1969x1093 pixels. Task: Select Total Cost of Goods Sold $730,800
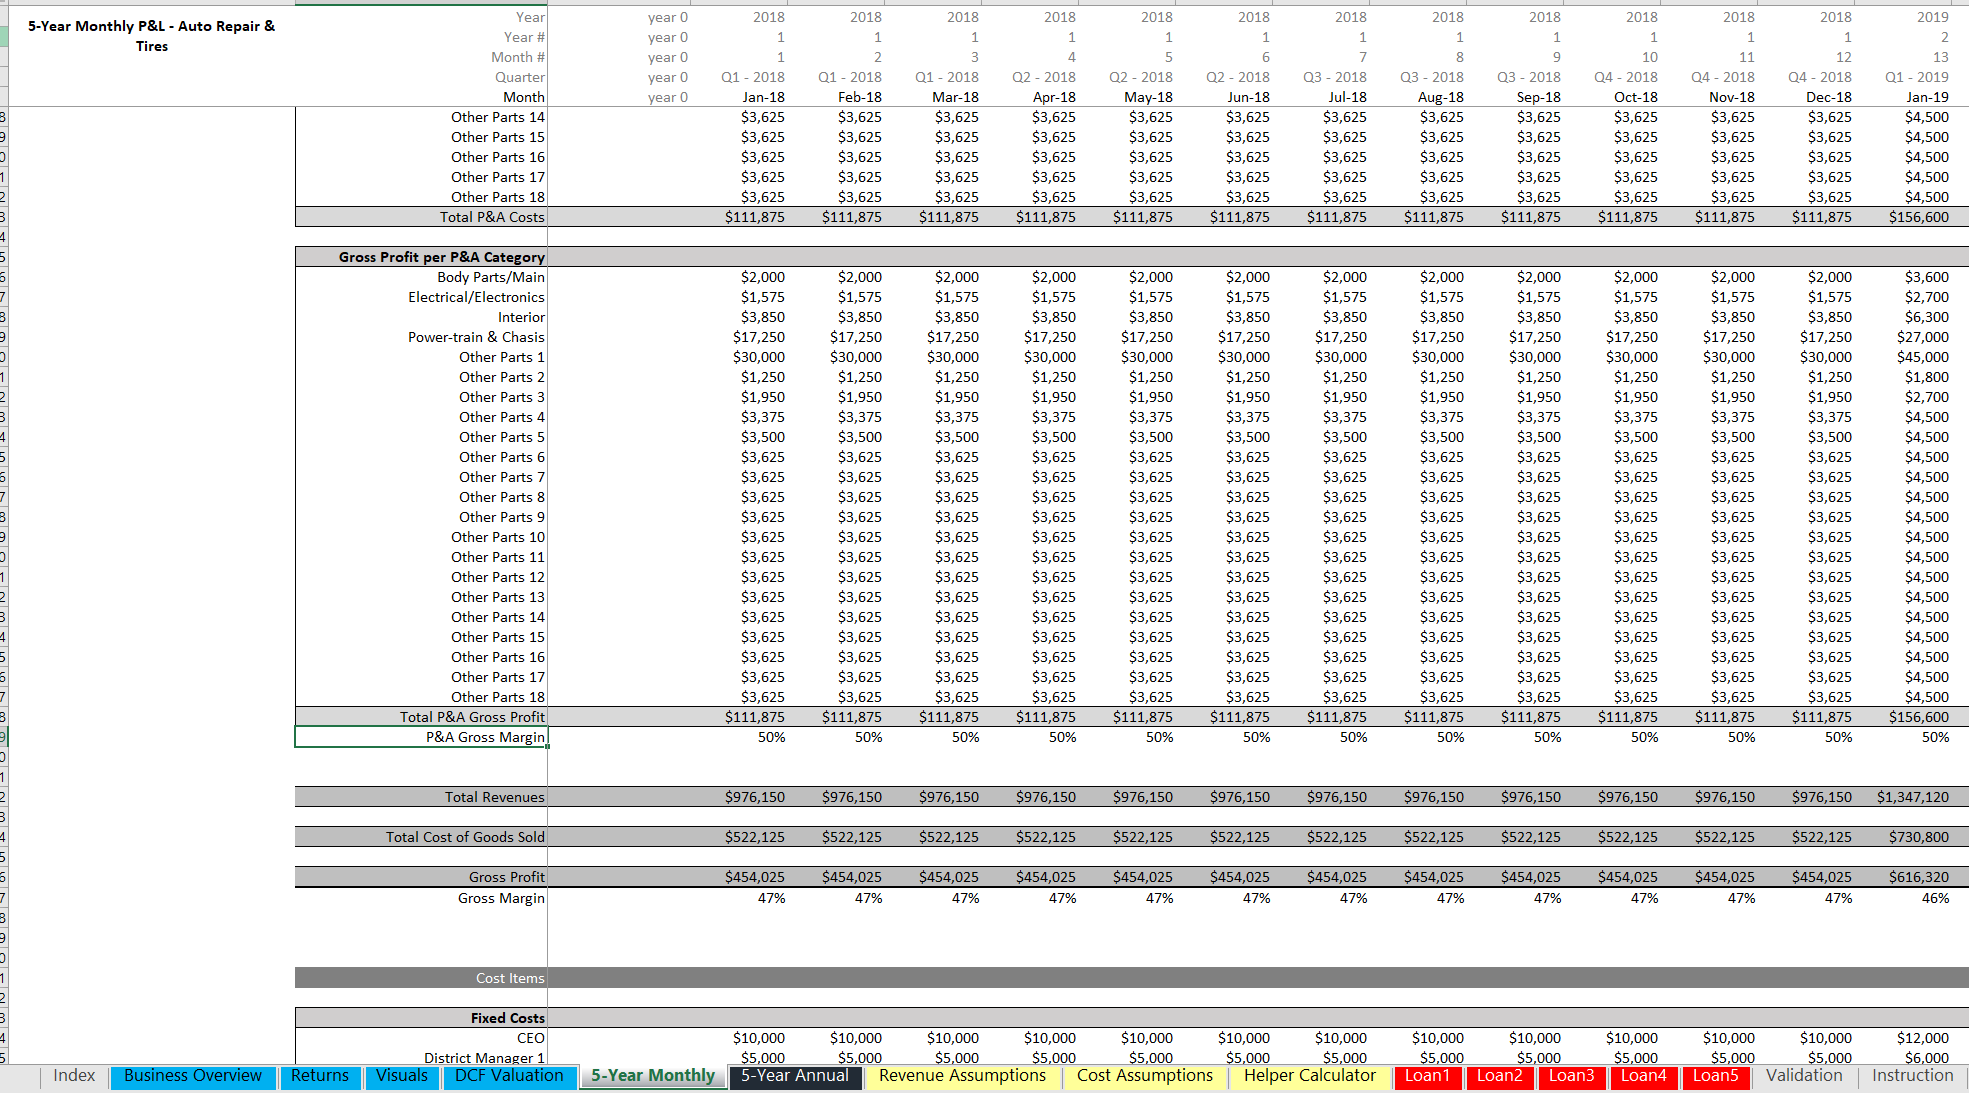pyautogui.click(x=1919, y=837)
